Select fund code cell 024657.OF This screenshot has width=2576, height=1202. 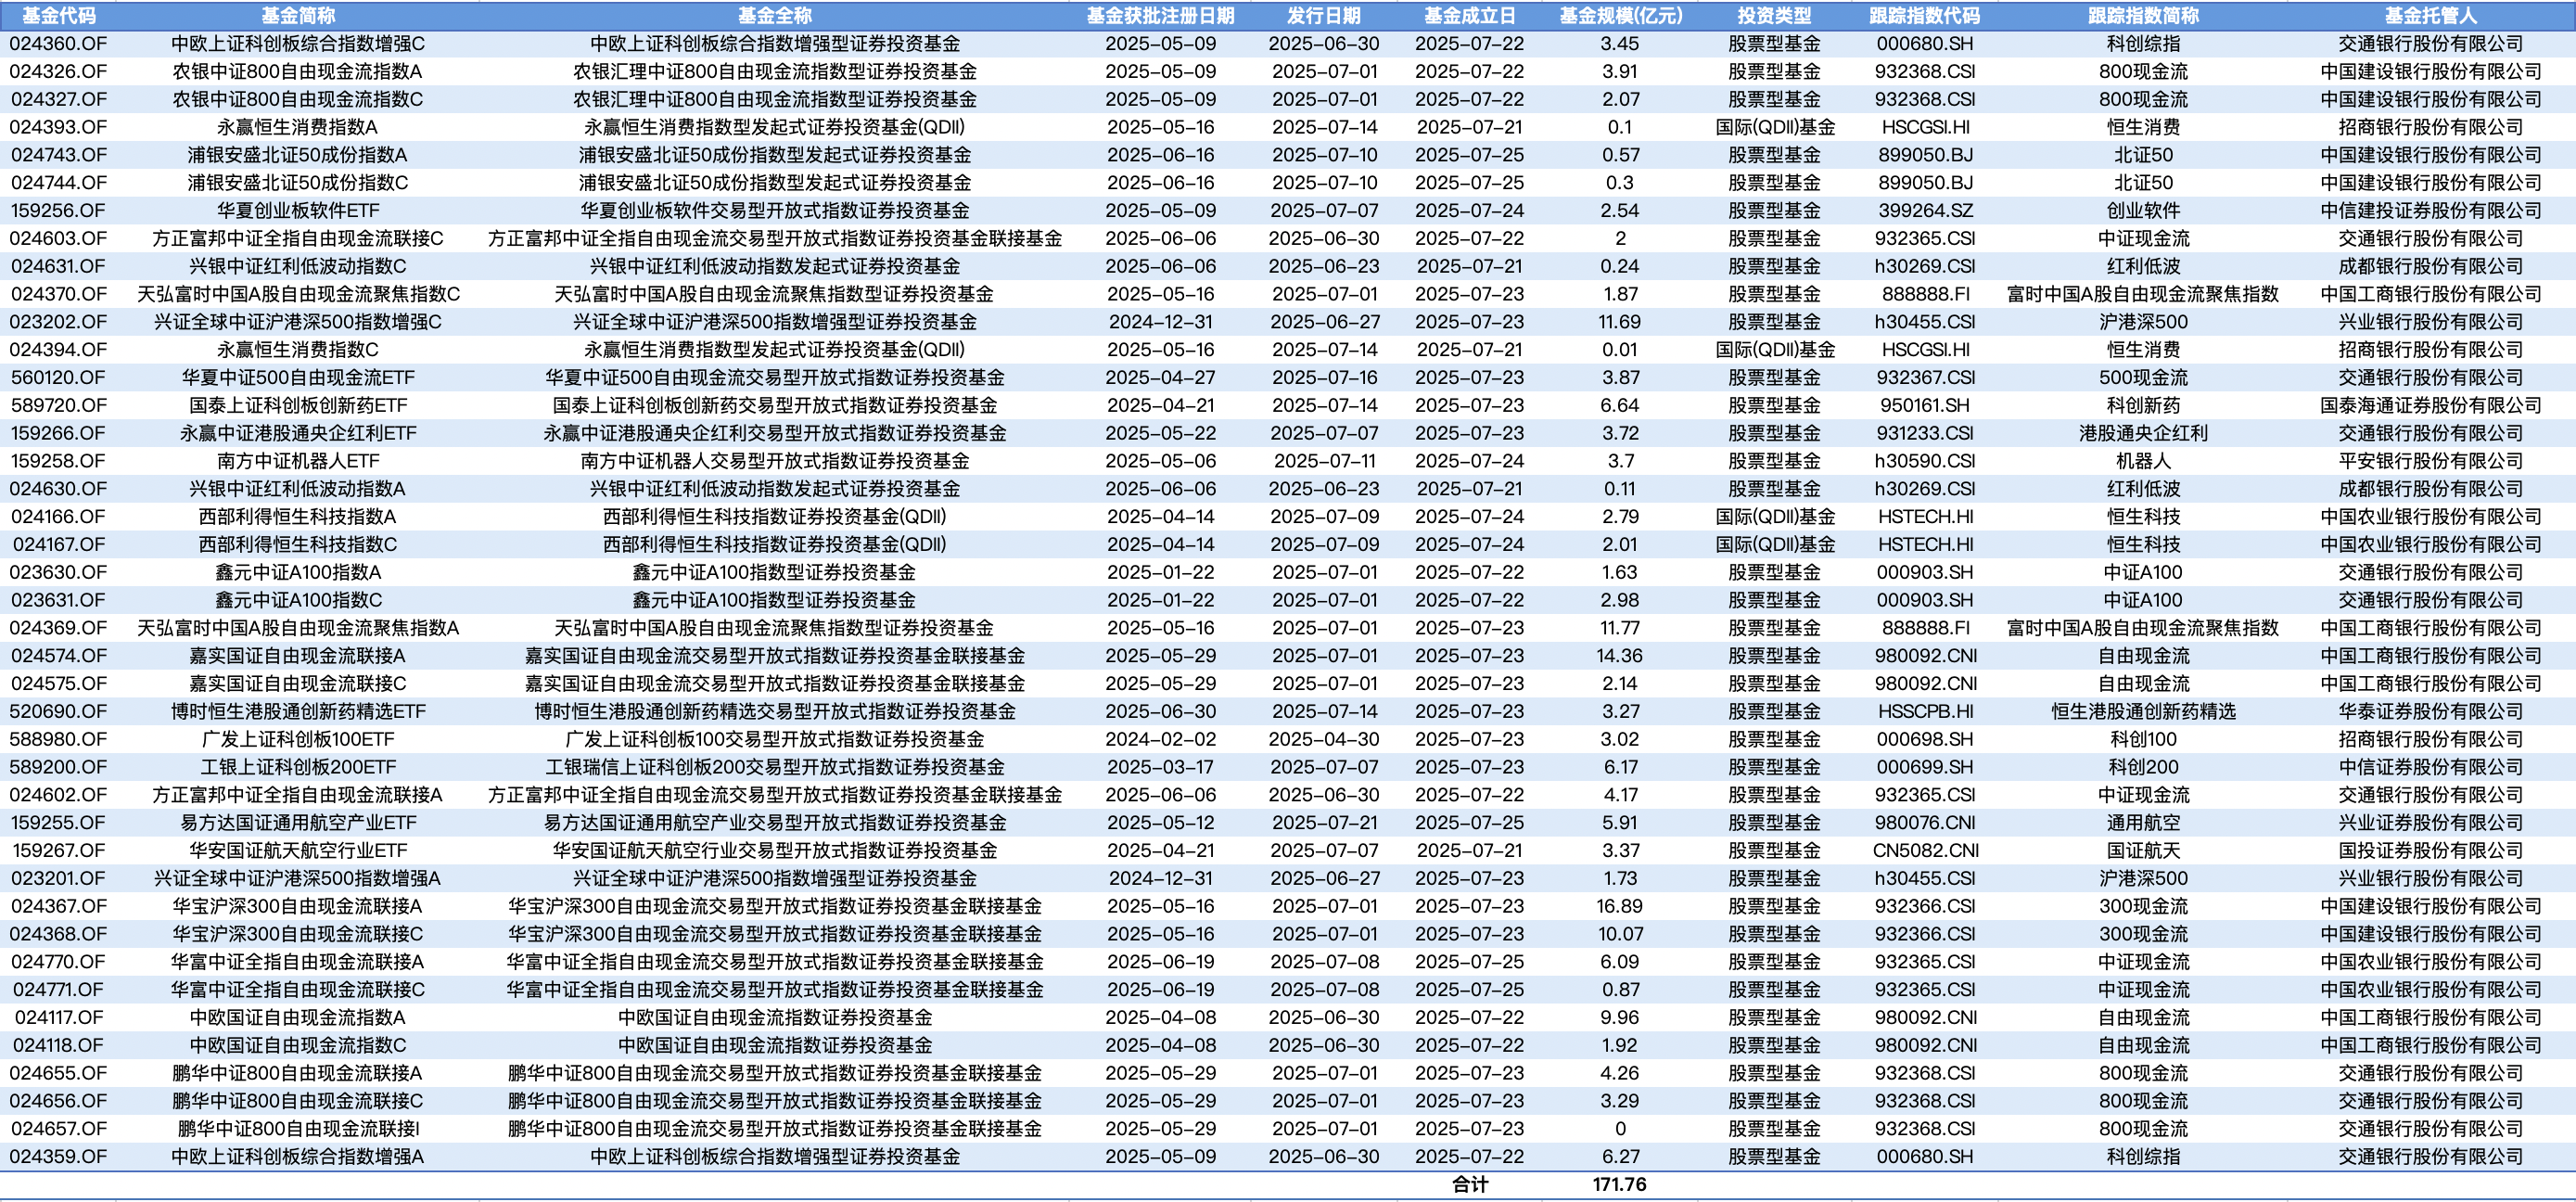(x=59, y=1128)
